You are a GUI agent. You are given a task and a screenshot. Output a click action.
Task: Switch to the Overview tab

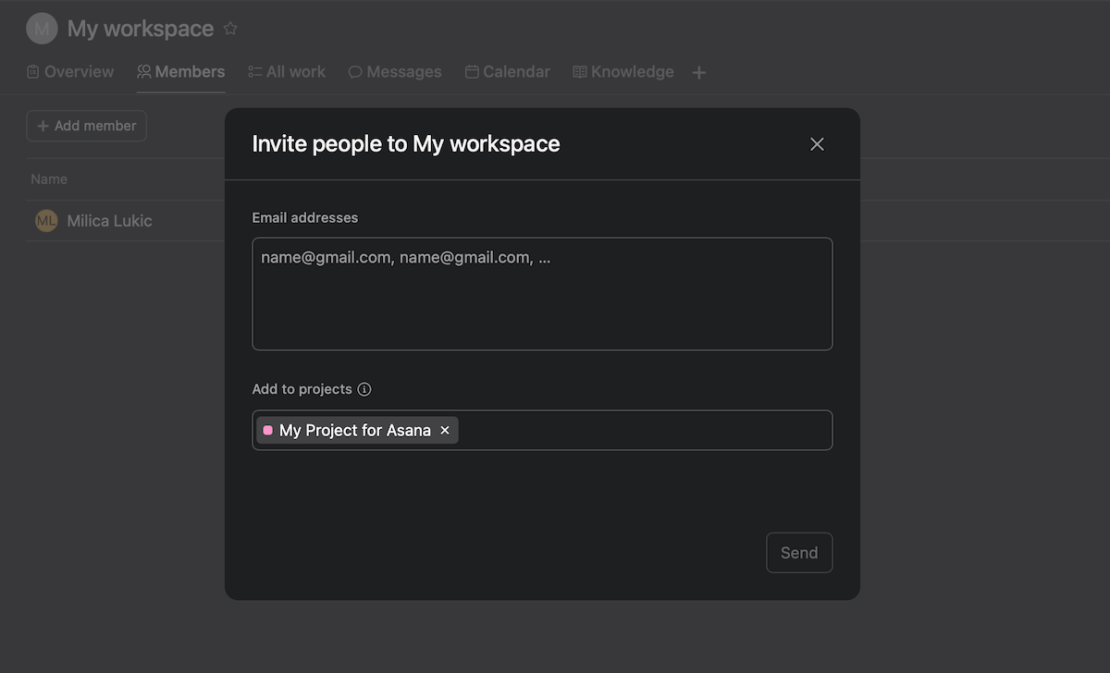pyautogui.click(x=69, y=70)
